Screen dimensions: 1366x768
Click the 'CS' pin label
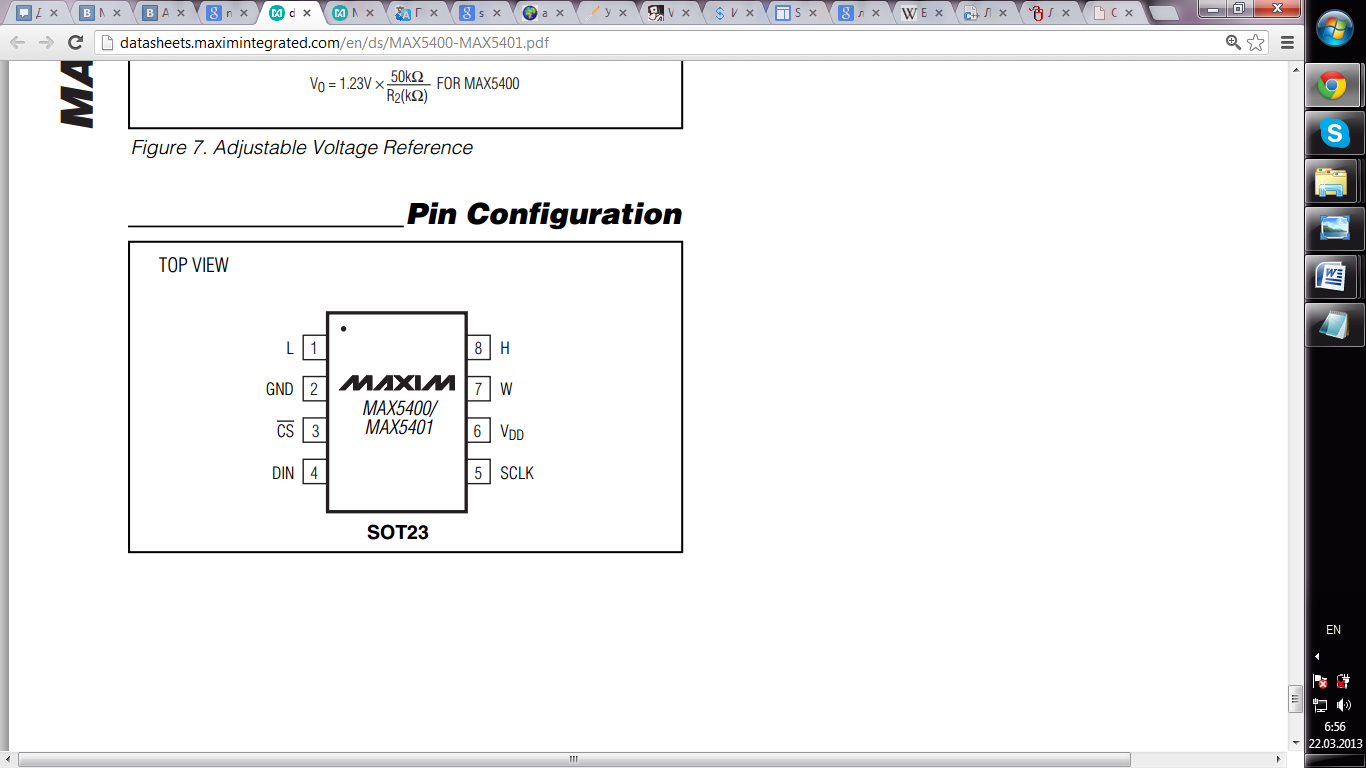(x=286, y=430)
